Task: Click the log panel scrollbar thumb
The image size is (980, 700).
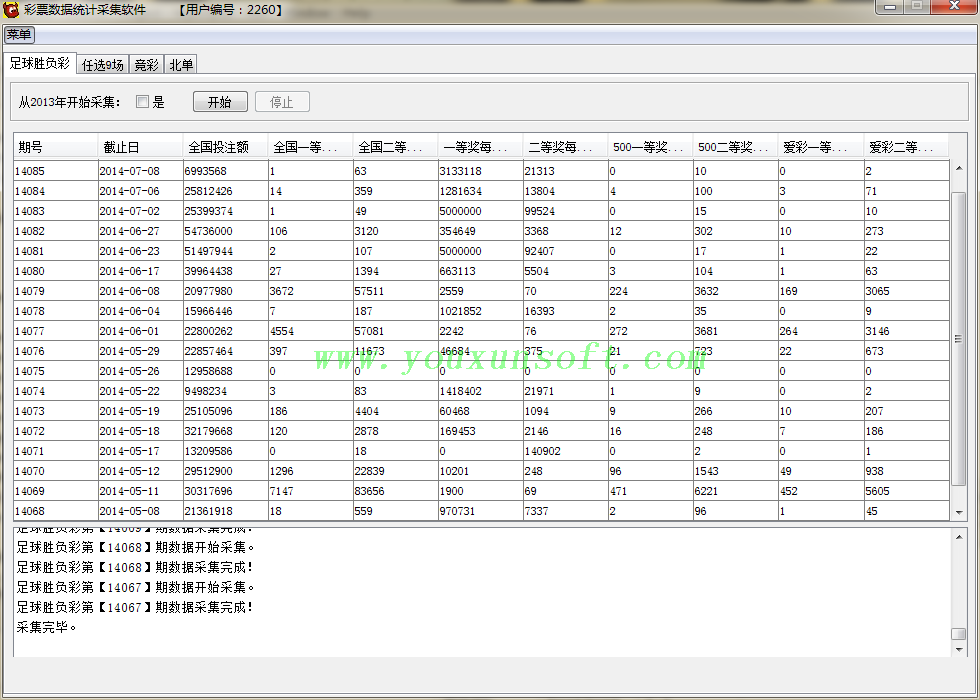Action: (x=959, y=634)
